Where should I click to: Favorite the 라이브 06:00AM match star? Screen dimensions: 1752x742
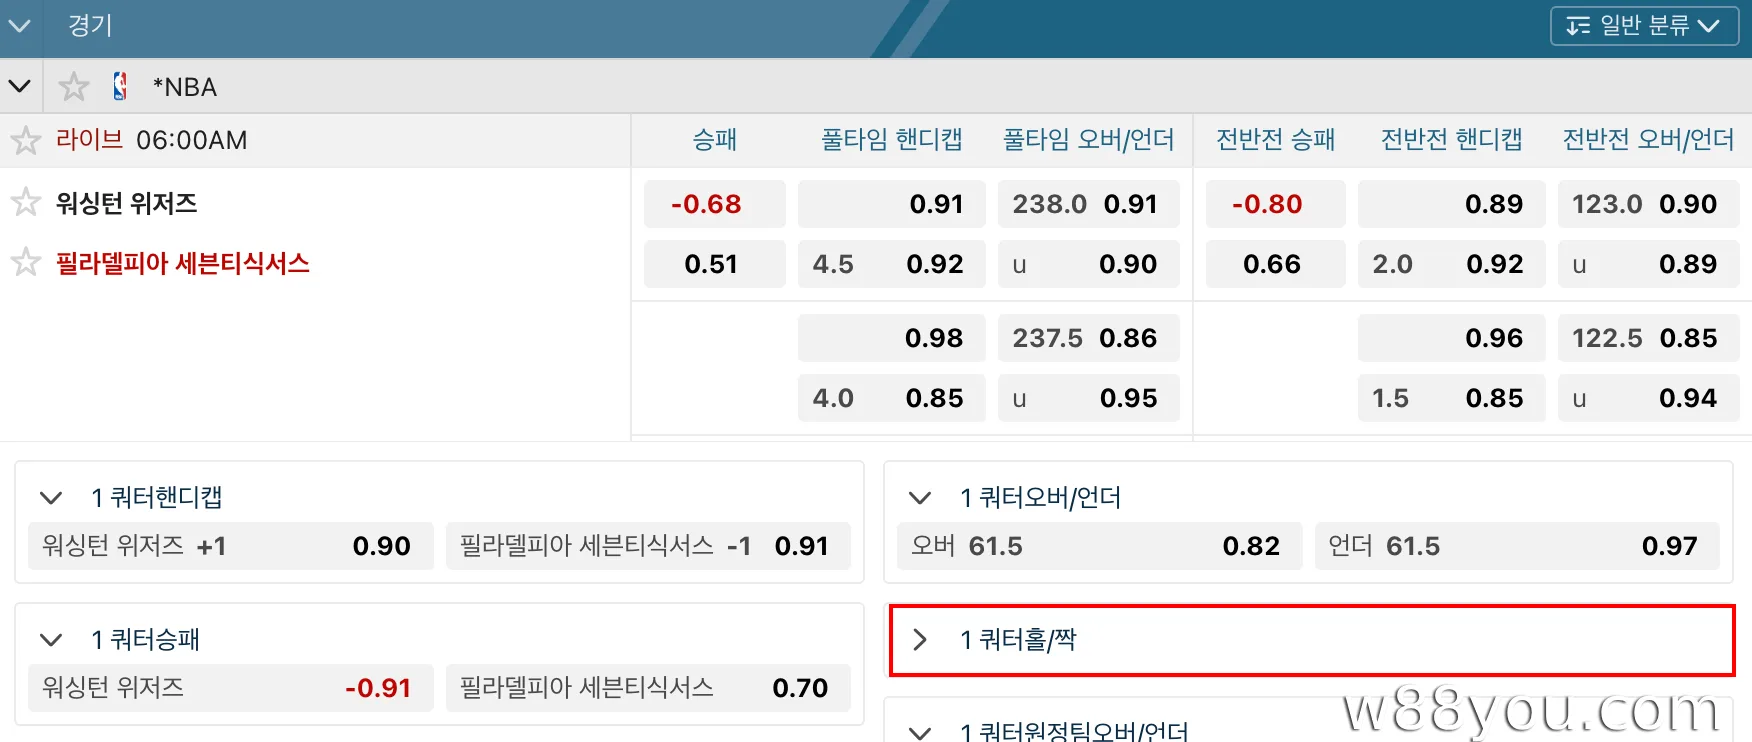click(25, 140)
